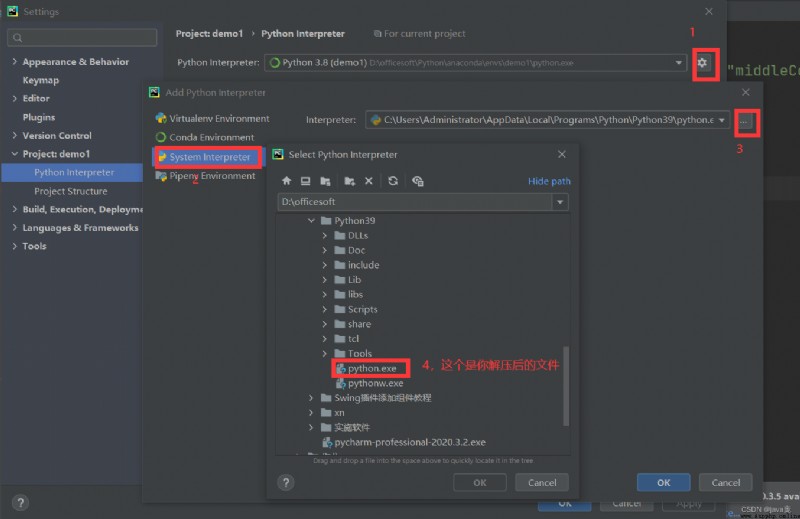Browse for interpreter with ellipsis button
This screenshot has height=519, width=800.
(744, 121)
